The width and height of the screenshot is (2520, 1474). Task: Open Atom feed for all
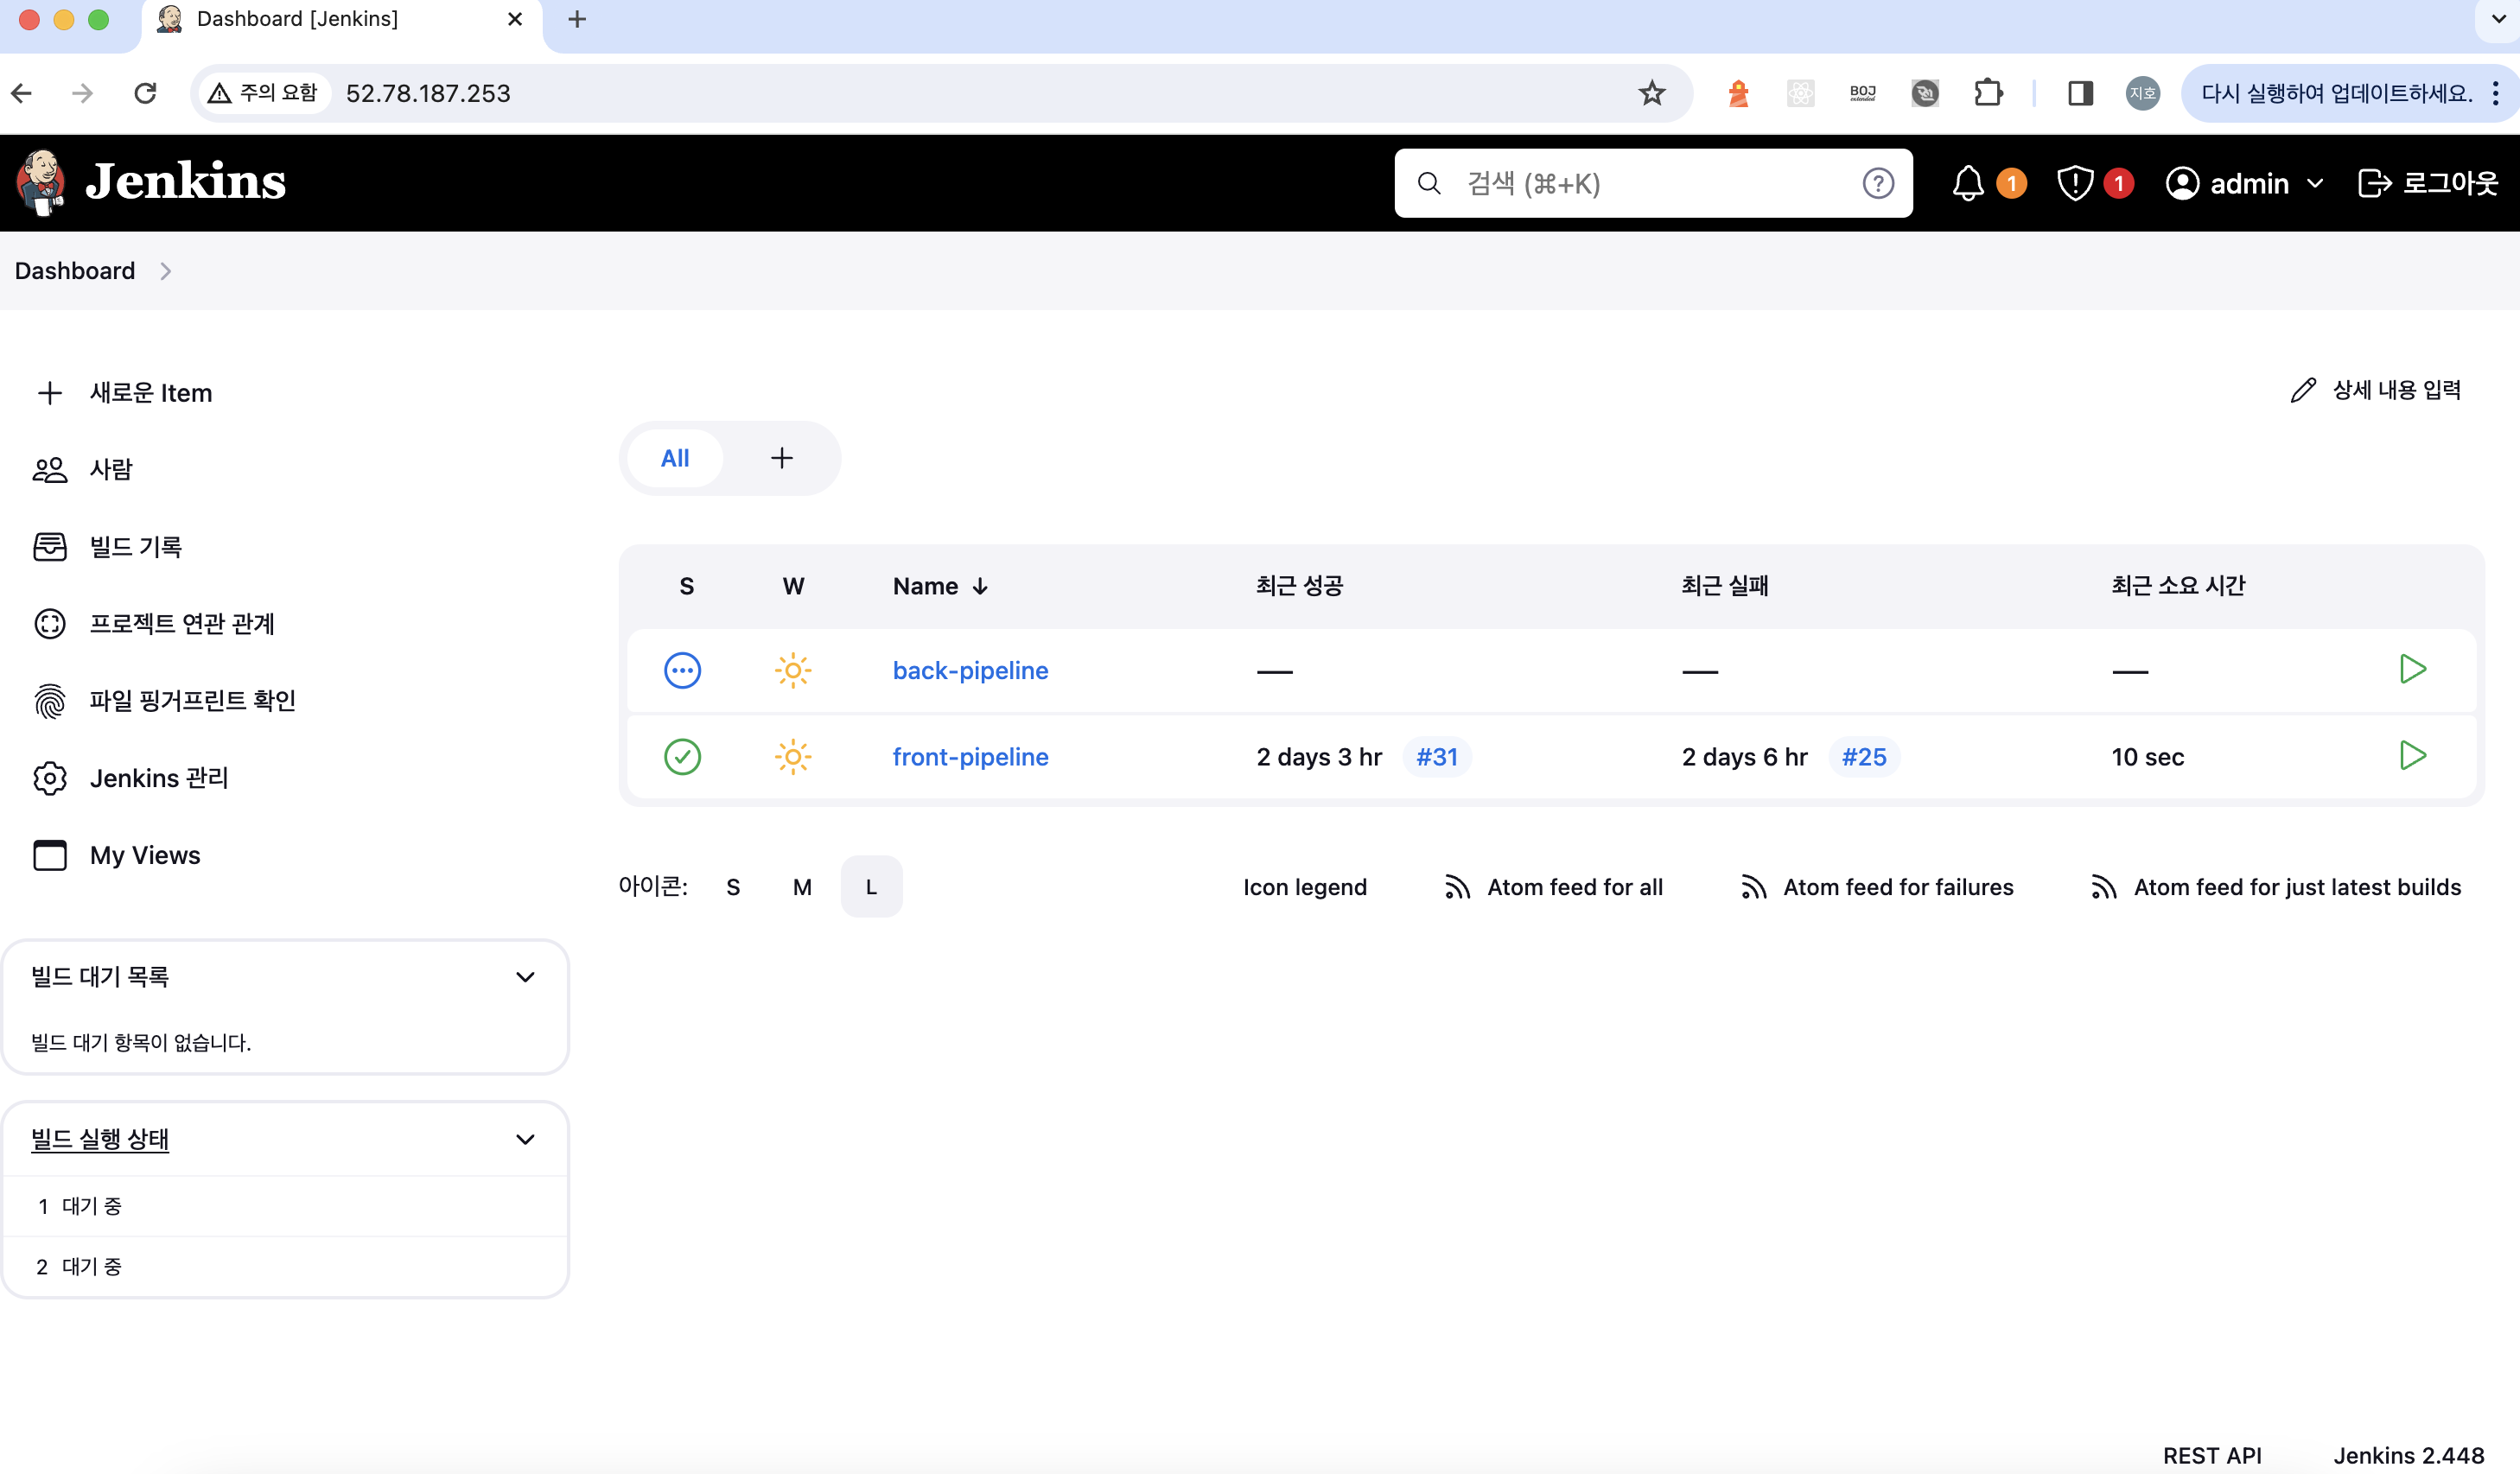tap(1554, 887)
